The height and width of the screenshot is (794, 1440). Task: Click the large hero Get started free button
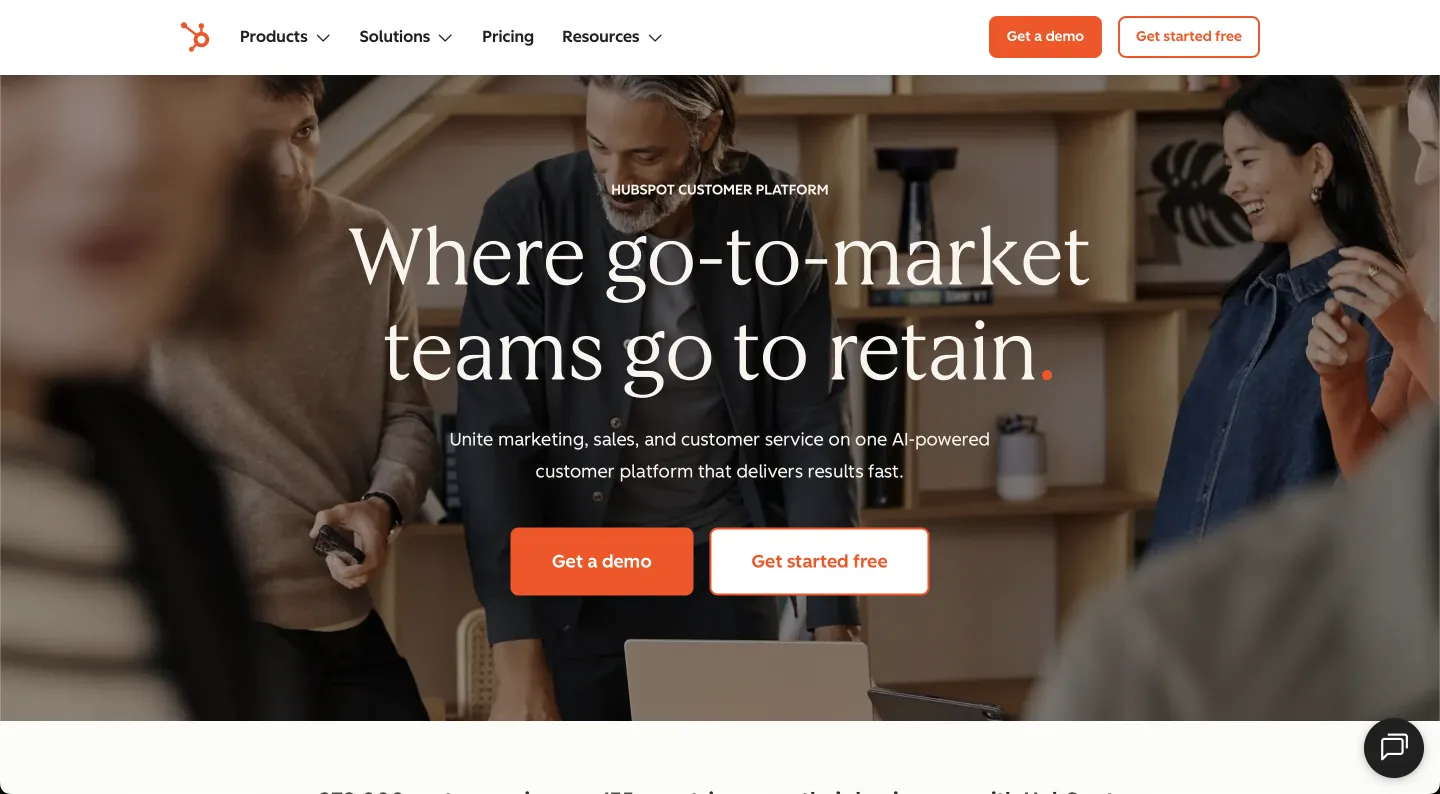819,562
